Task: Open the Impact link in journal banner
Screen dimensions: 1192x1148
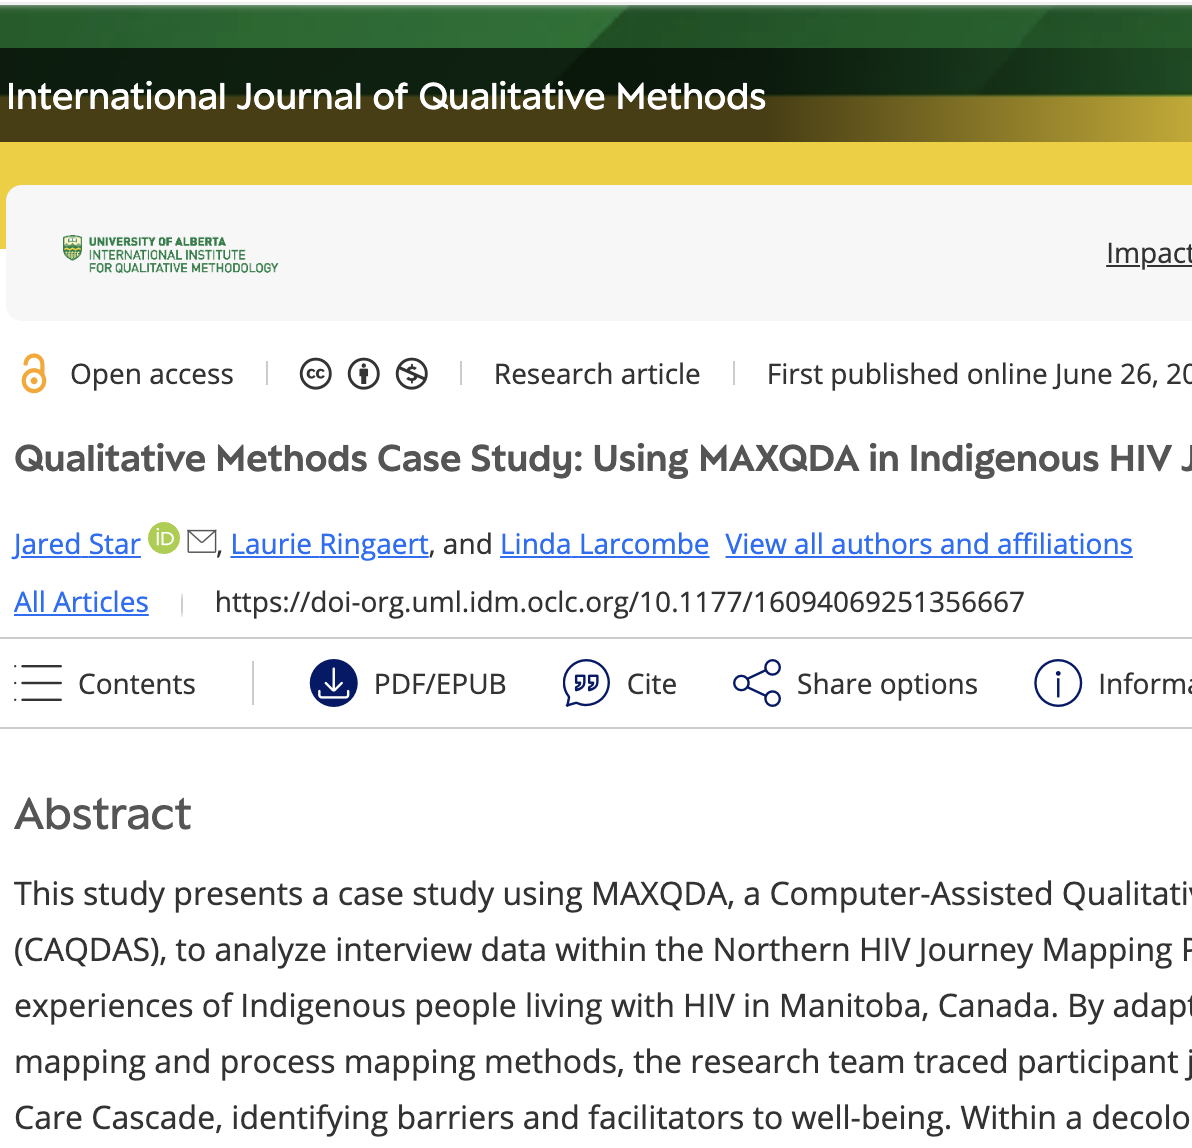Action: [x=1149, y=253]
